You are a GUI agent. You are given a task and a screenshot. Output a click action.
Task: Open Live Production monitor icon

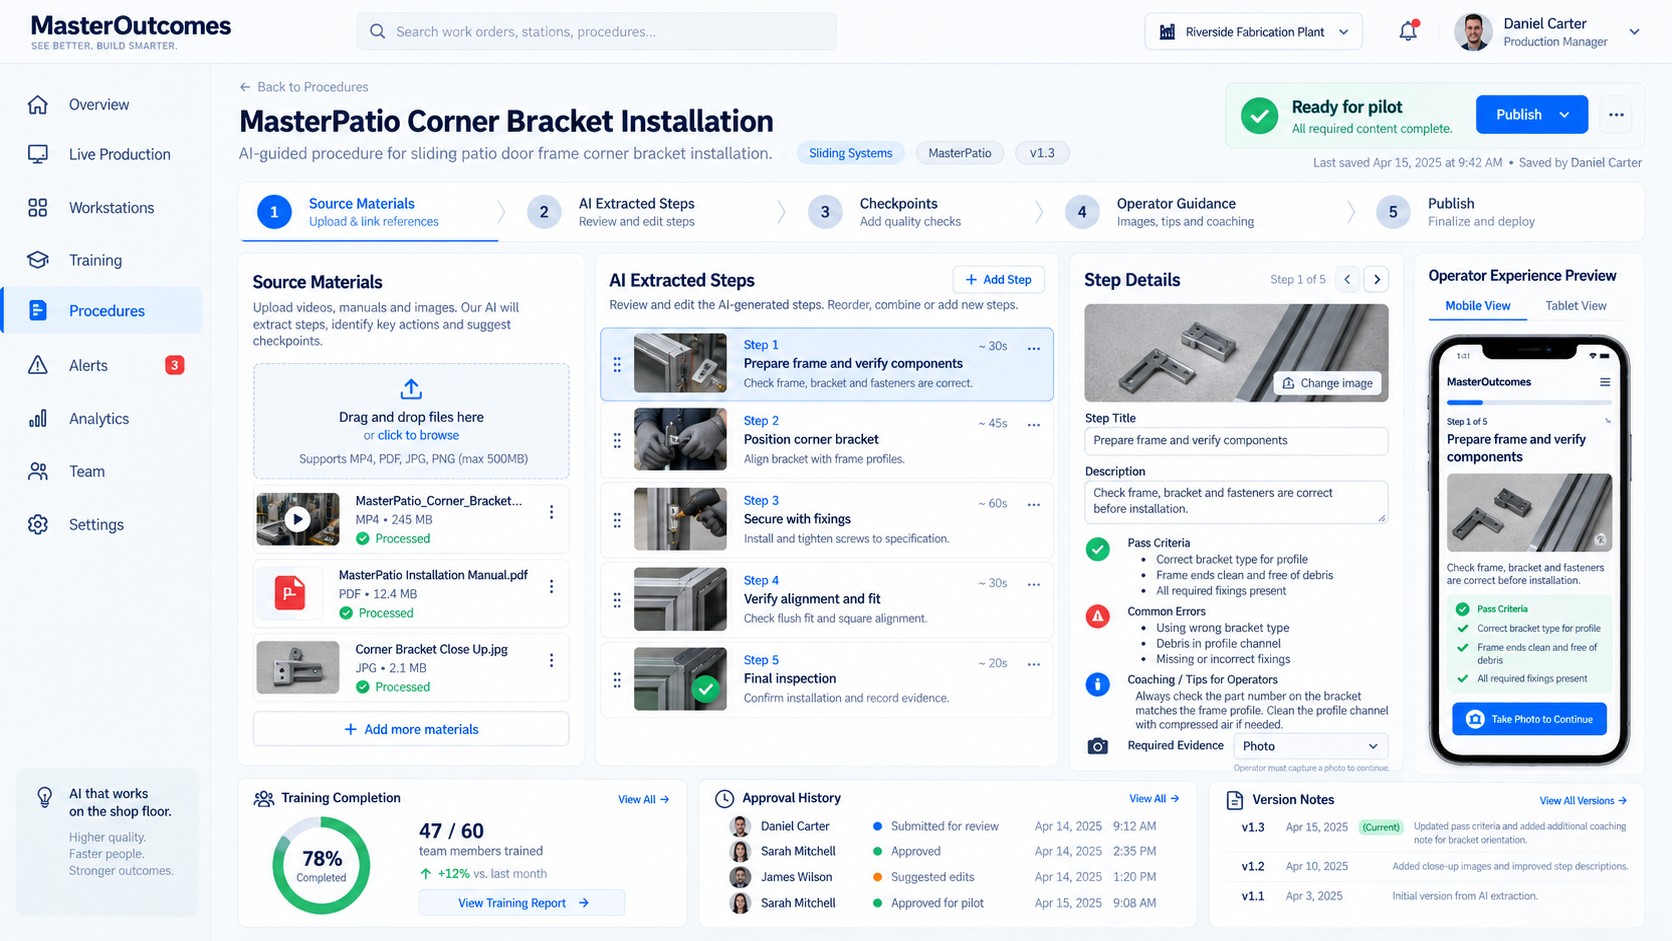click(x=38, y=154)
